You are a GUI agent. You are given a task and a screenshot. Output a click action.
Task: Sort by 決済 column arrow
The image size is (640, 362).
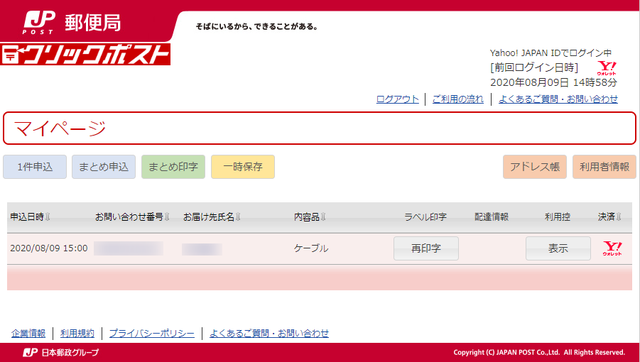(618, 217)
